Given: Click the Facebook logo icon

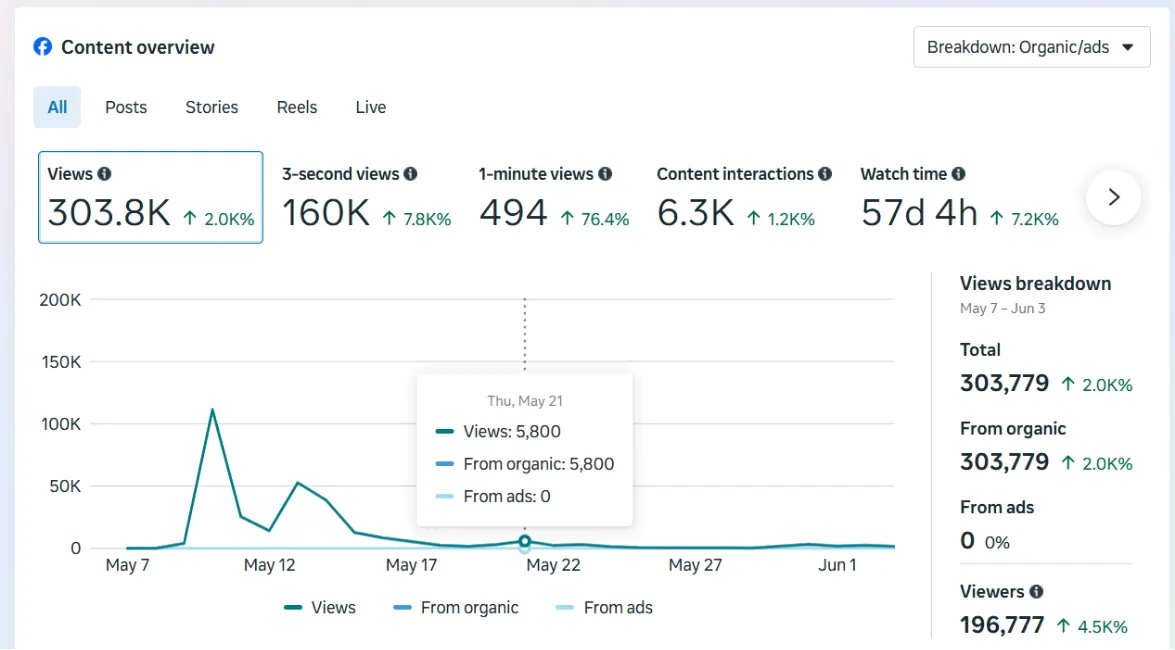Looking at the screenshot, I should 43,46.
